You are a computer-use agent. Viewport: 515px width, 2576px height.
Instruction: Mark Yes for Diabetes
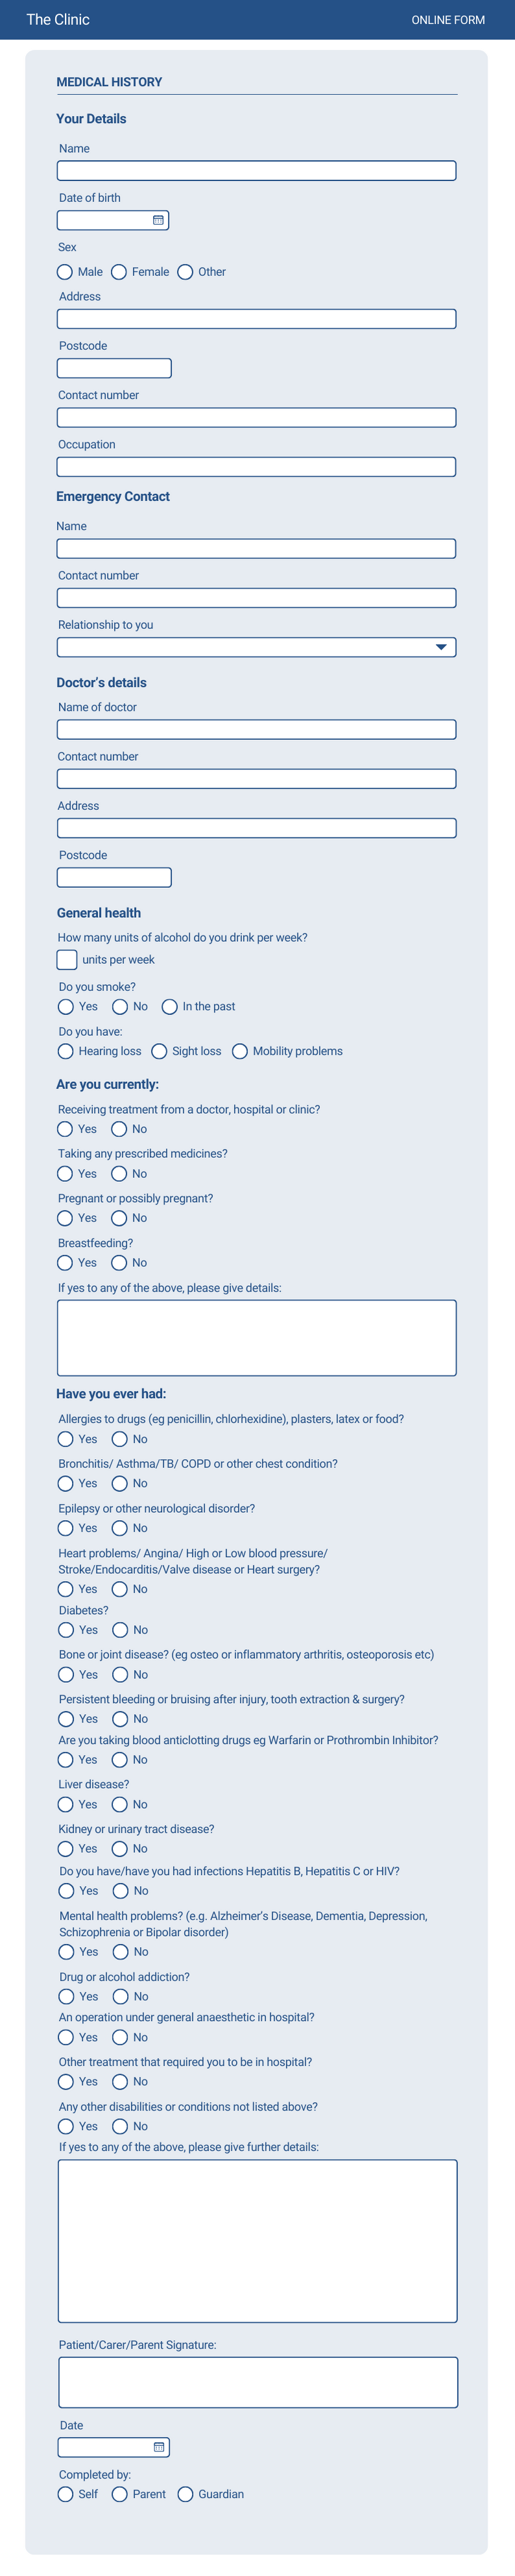(x=66, y=1629)
